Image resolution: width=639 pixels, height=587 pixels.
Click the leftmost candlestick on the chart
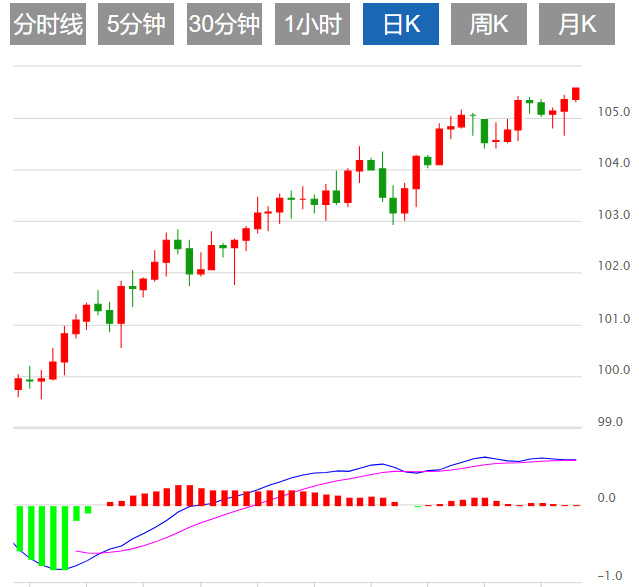(x=18, y=383)
